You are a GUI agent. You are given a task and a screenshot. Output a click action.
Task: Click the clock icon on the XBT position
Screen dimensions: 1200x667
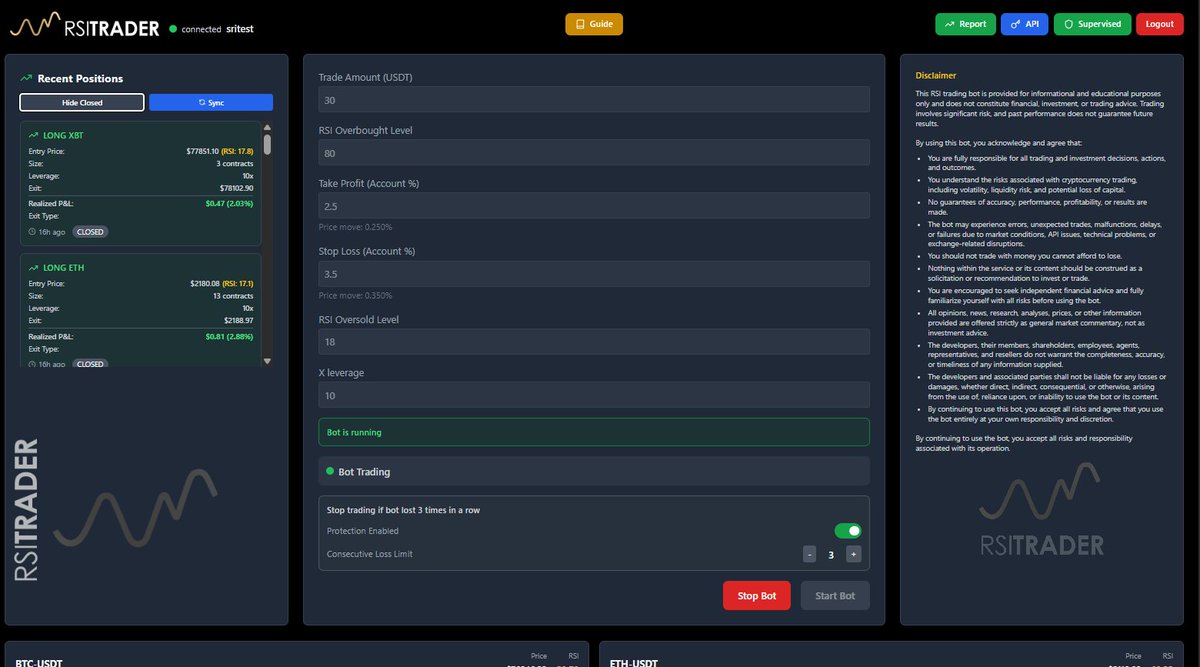click(32, 232)
